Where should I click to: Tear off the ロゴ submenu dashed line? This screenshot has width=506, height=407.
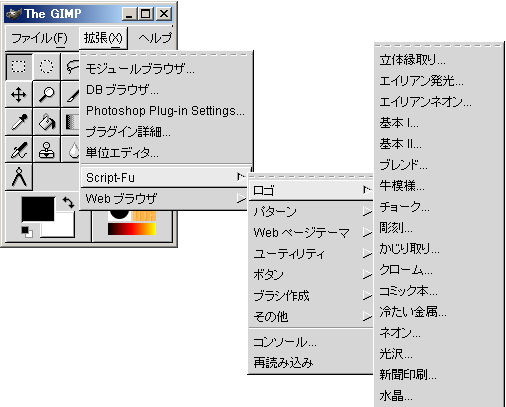click(x=438, y=46)
